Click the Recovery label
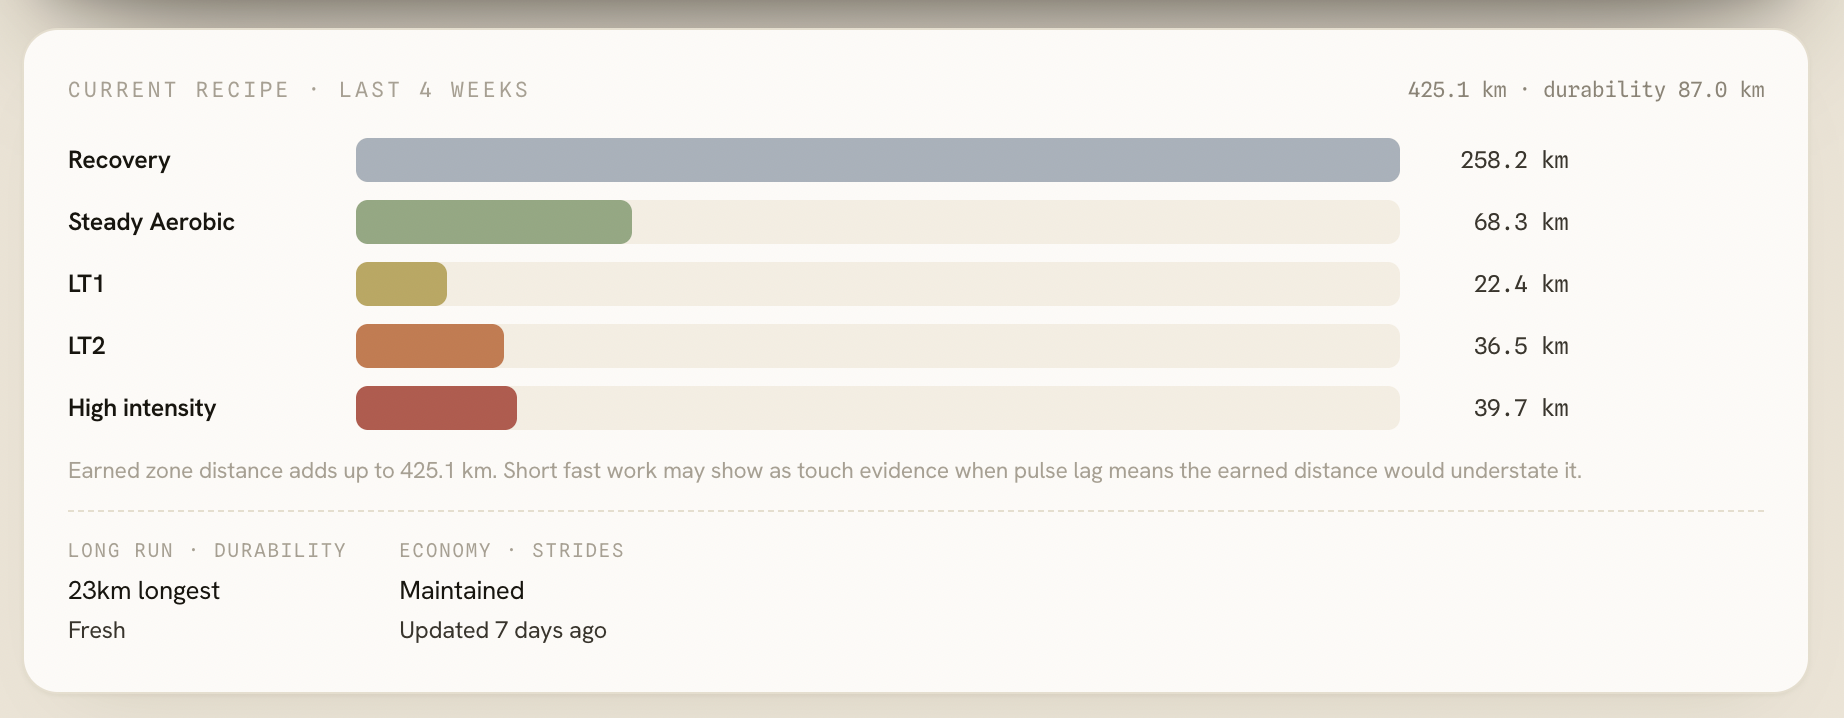Screen dimensions: 1844x718 tap(119, 160)
